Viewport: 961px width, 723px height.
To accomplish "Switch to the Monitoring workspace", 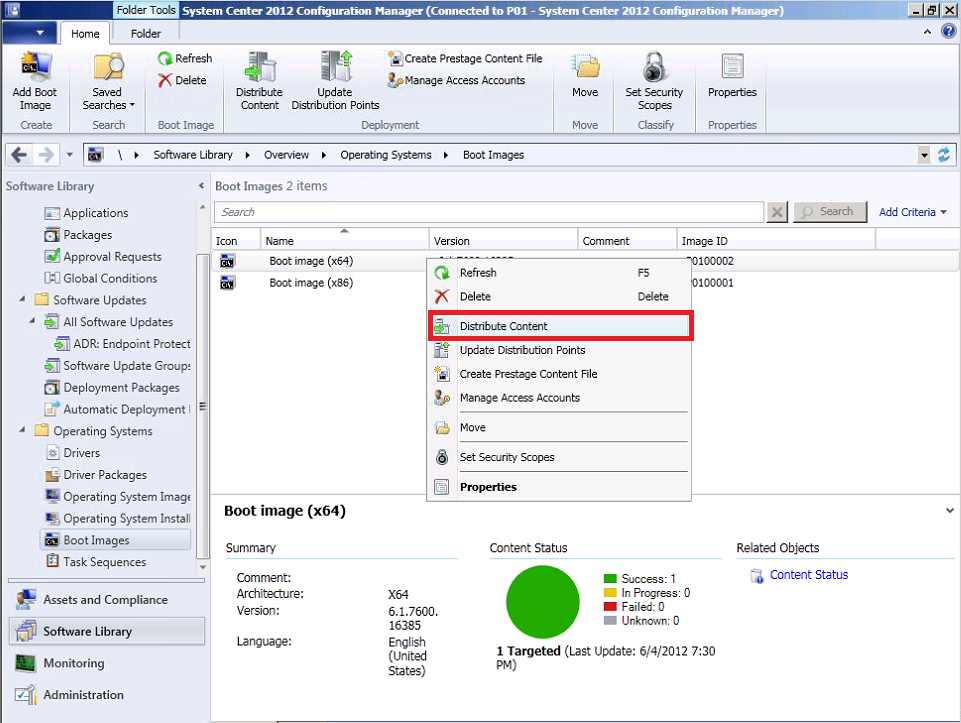I will click(107, 664).
